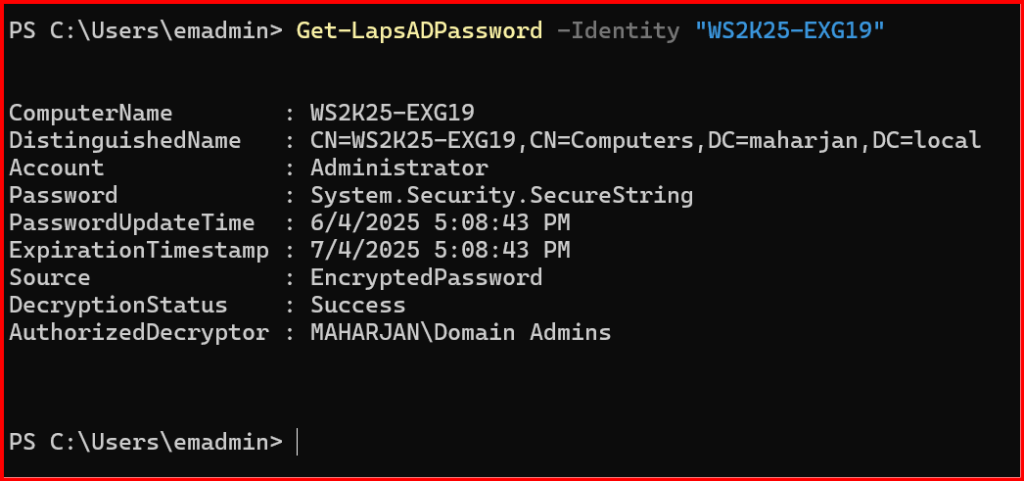The image size is (1024, 481).
Task: Click the -Identity parameter in command
Action: click(618, 30)
